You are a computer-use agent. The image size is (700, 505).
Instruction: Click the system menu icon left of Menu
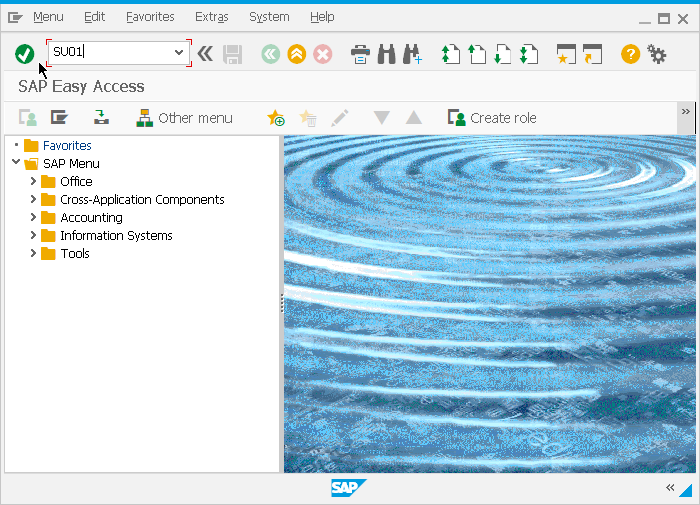click(15, 17)
